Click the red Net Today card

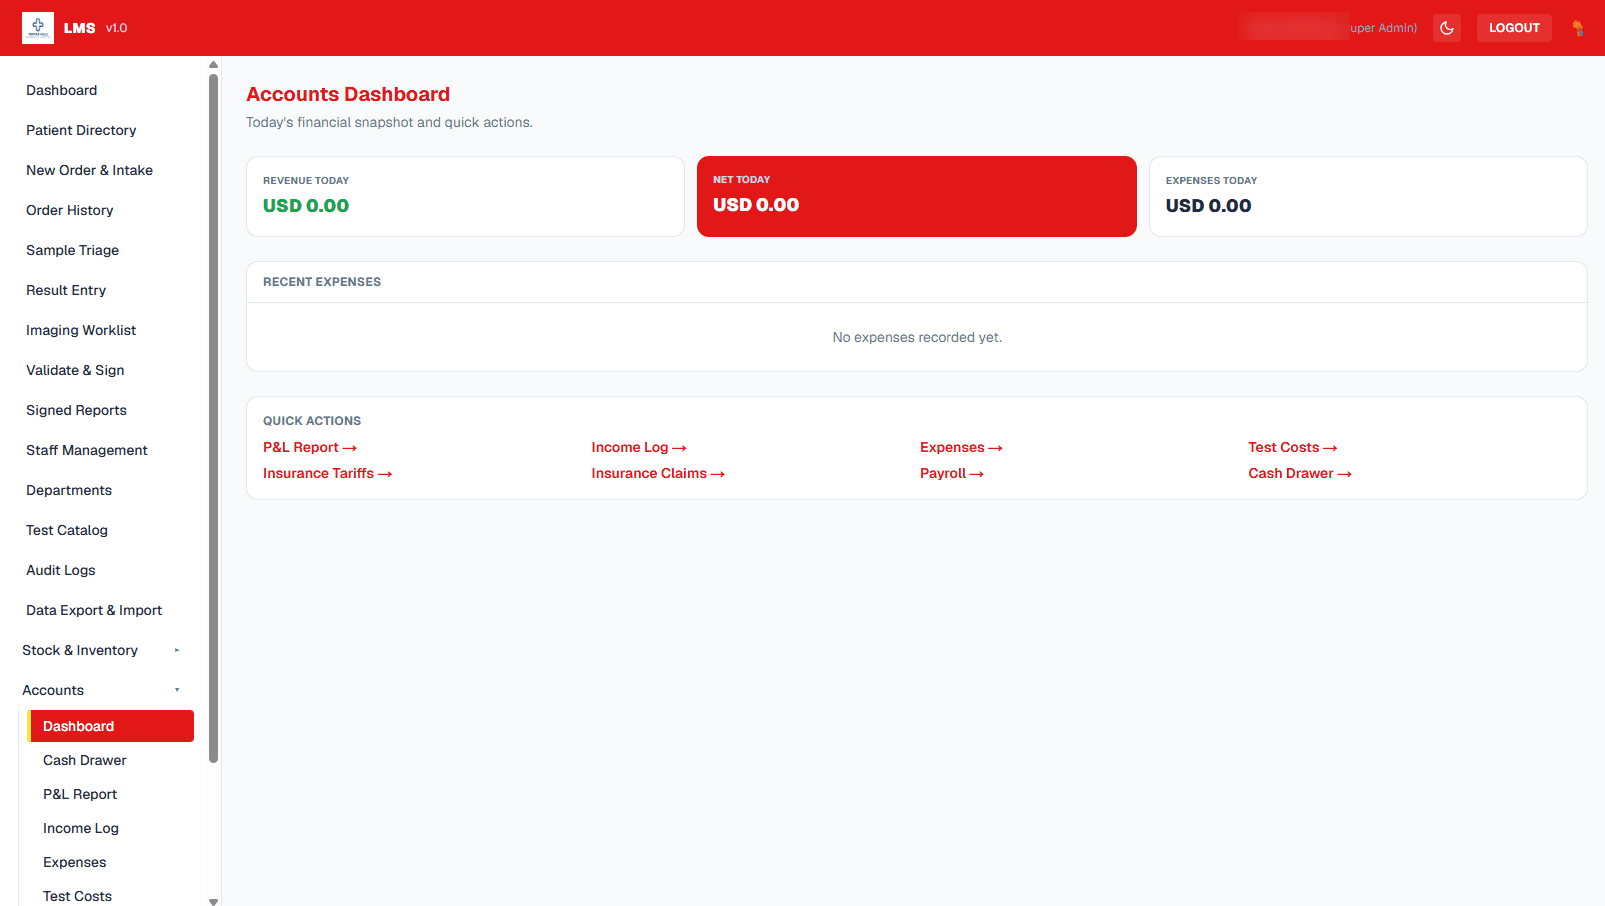(917, 196)
